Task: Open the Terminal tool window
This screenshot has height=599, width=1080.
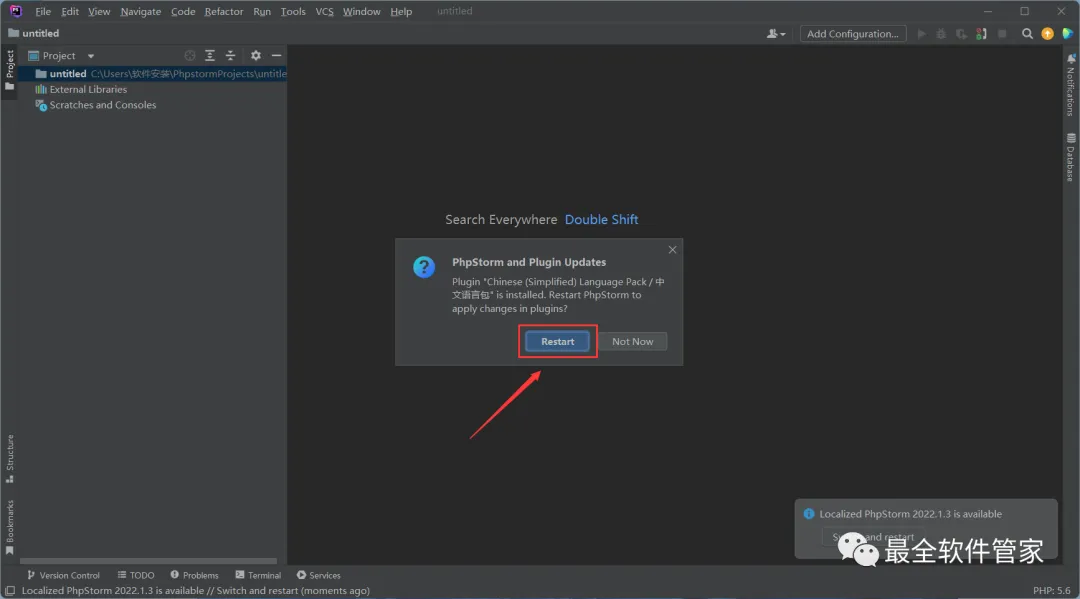Action: pyautogui.click(x=258, y=576)
